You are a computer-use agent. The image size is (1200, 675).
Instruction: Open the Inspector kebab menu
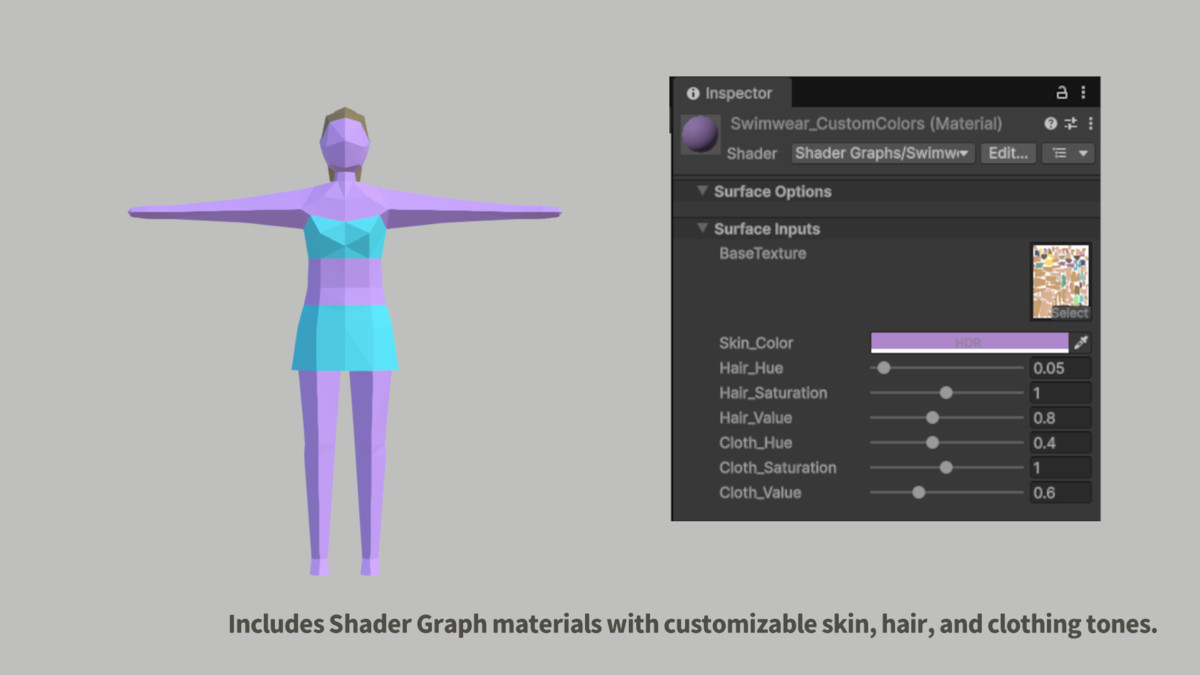(x=1082, y=91)
